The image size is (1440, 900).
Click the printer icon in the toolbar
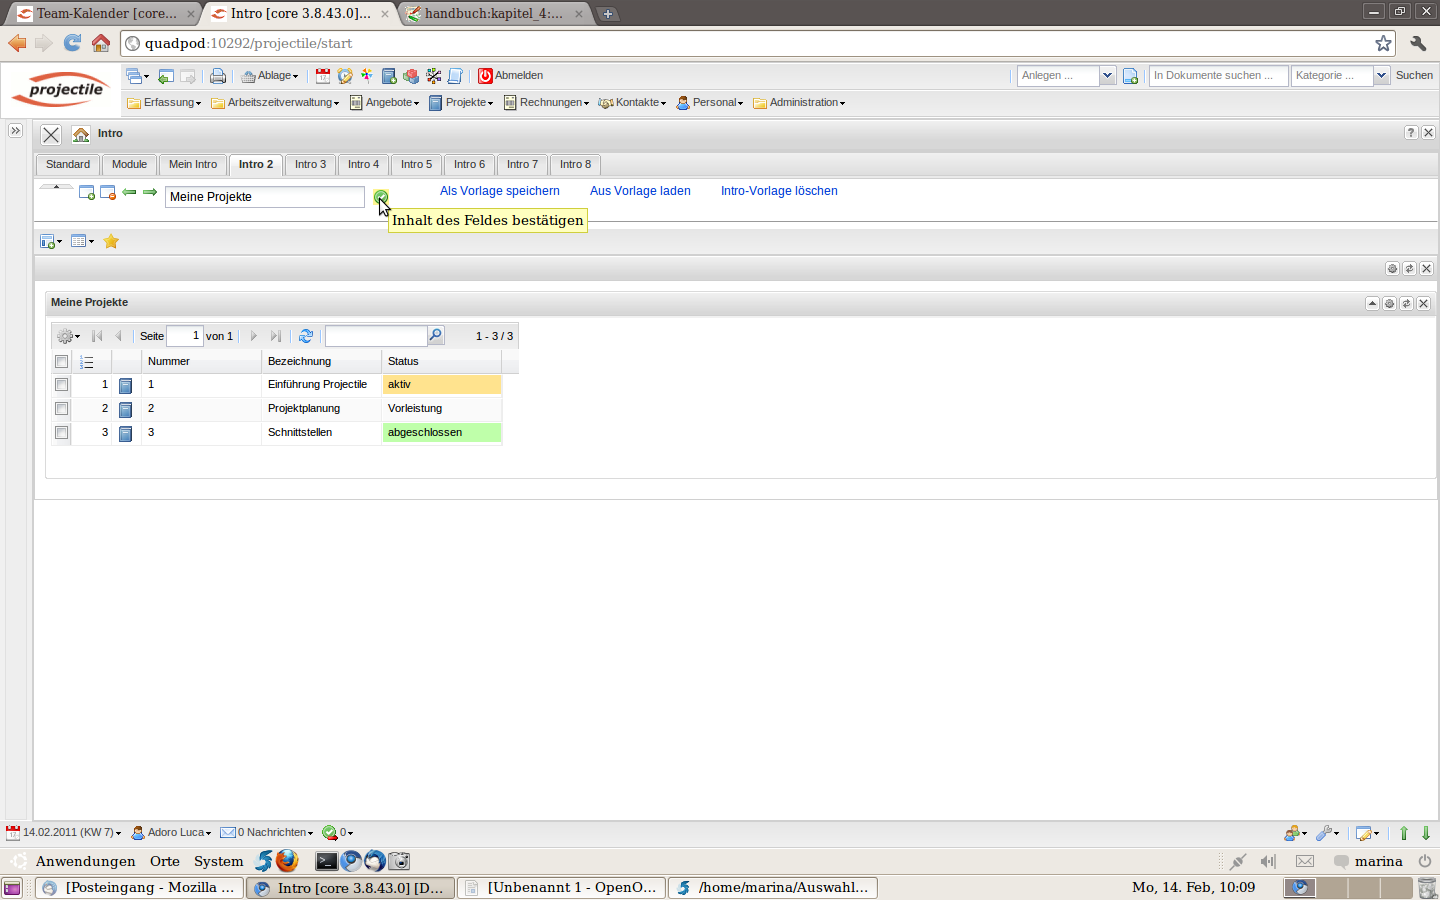(x=217, y=76)
